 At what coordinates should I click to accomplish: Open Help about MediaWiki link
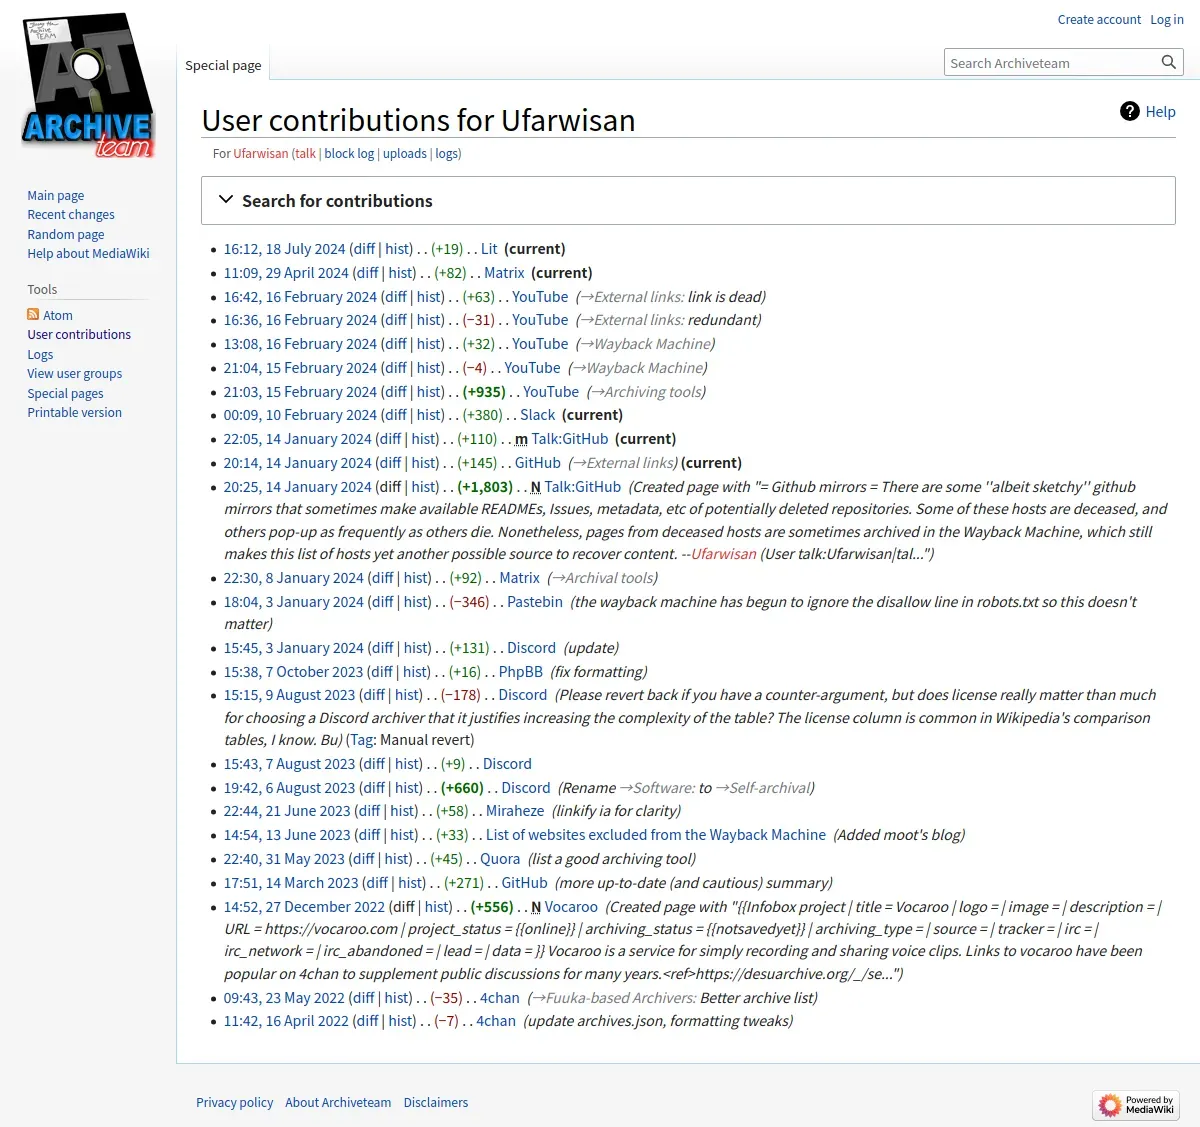pyautogui.click(x=88, y=253)
